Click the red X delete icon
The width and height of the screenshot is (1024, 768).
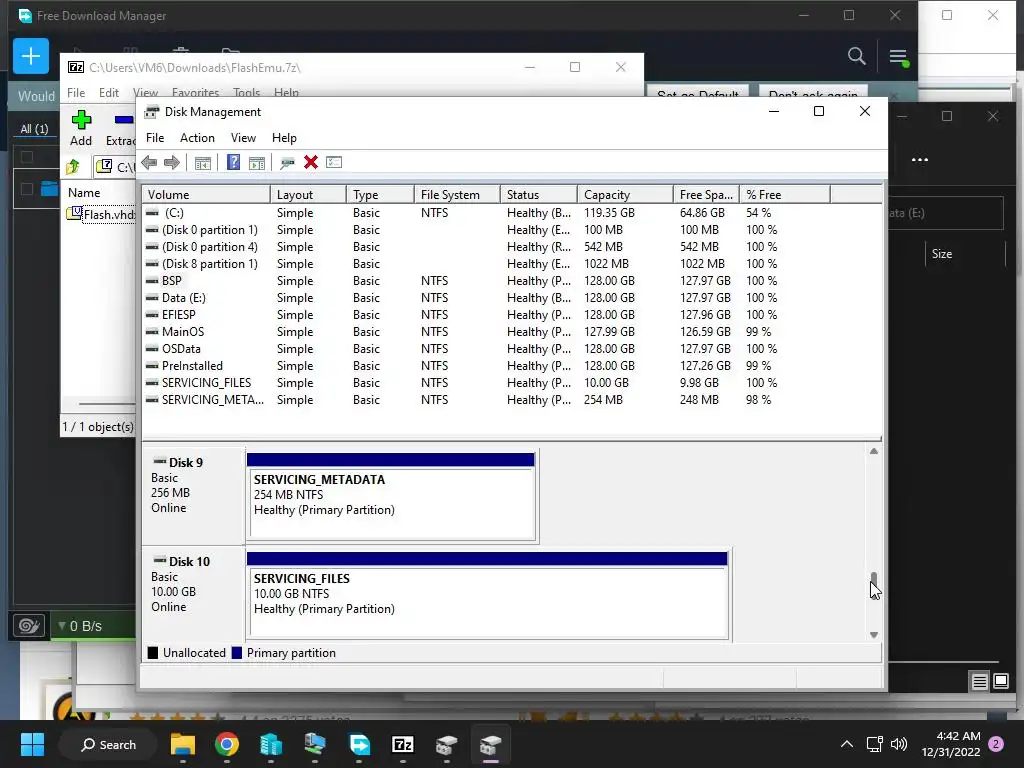(311, 163)
